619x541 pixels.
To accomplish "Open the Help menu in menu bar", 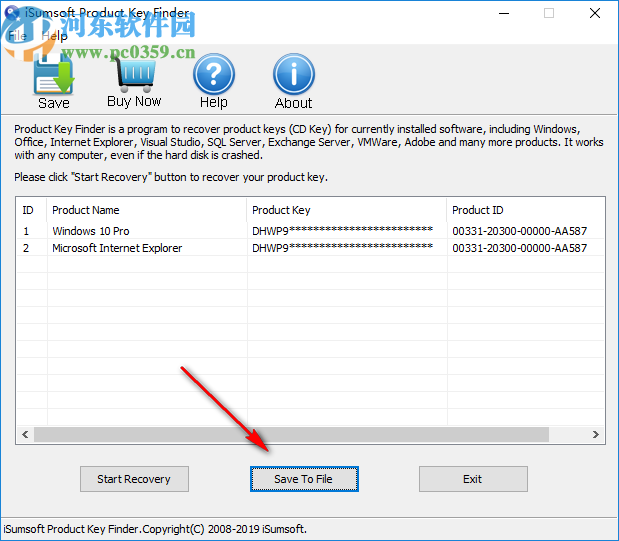I will pyautogui.click(x=54, y=36).
